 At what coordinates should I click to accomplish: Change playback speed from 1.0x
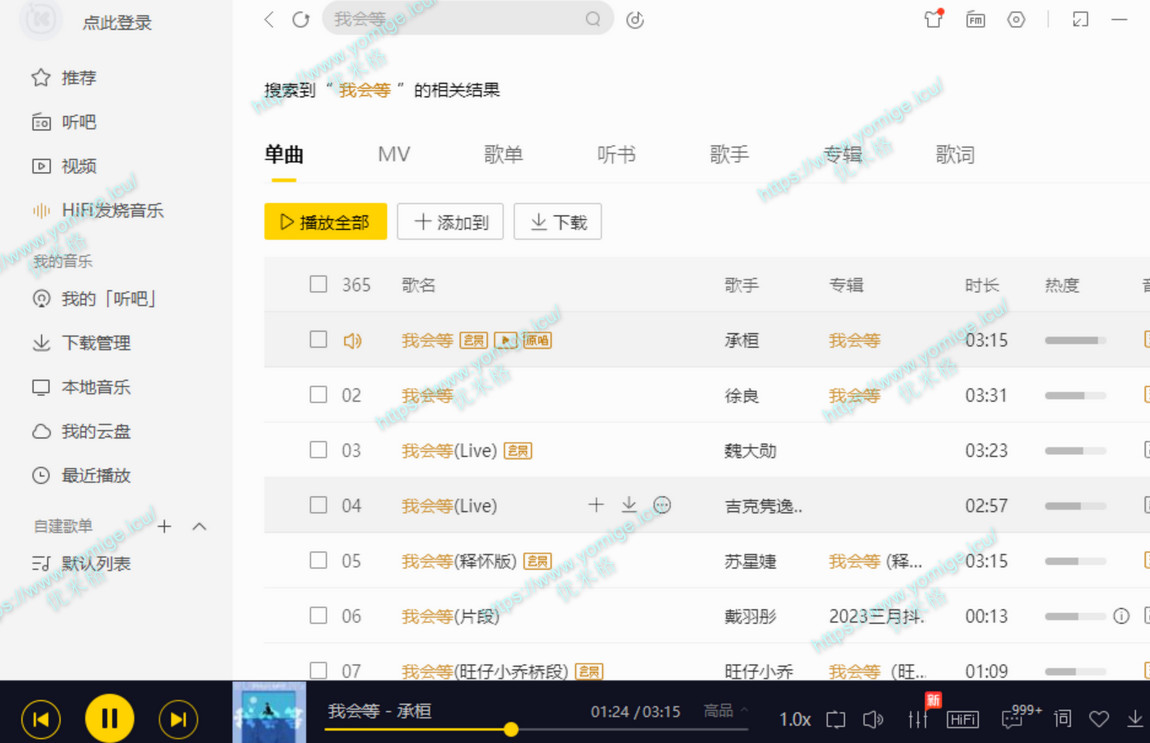pos(795,719)
